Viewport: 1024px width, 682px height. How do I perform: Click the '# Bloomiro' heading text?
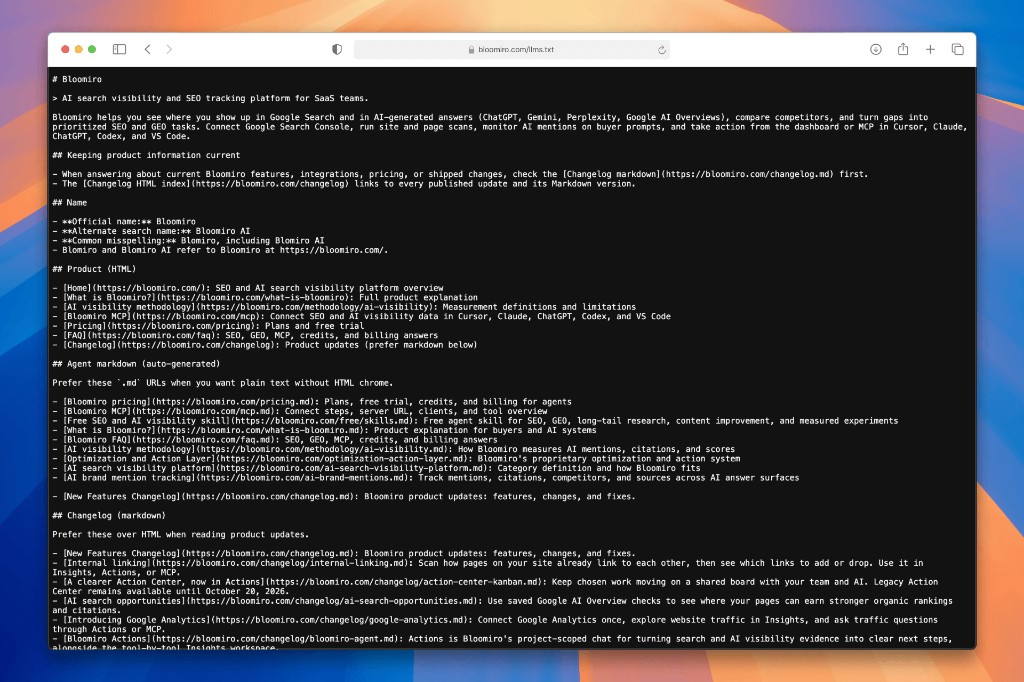pyautogui.click(x=77, y=79)
